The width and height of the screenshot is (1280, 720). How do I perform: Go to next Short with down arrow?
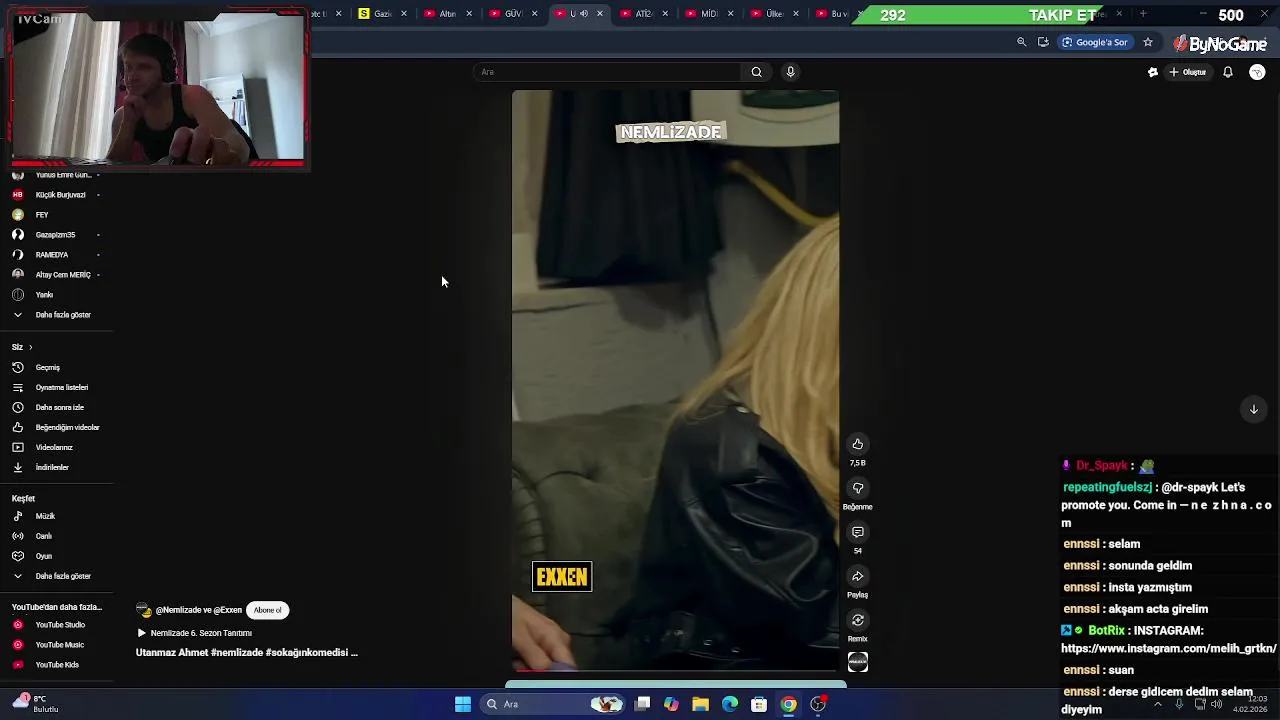1253,409
